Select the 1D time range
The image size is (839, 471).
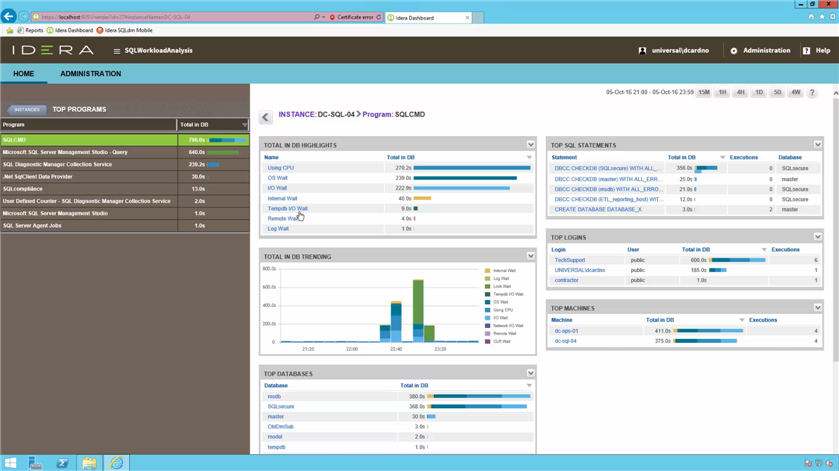click(759, 92)
